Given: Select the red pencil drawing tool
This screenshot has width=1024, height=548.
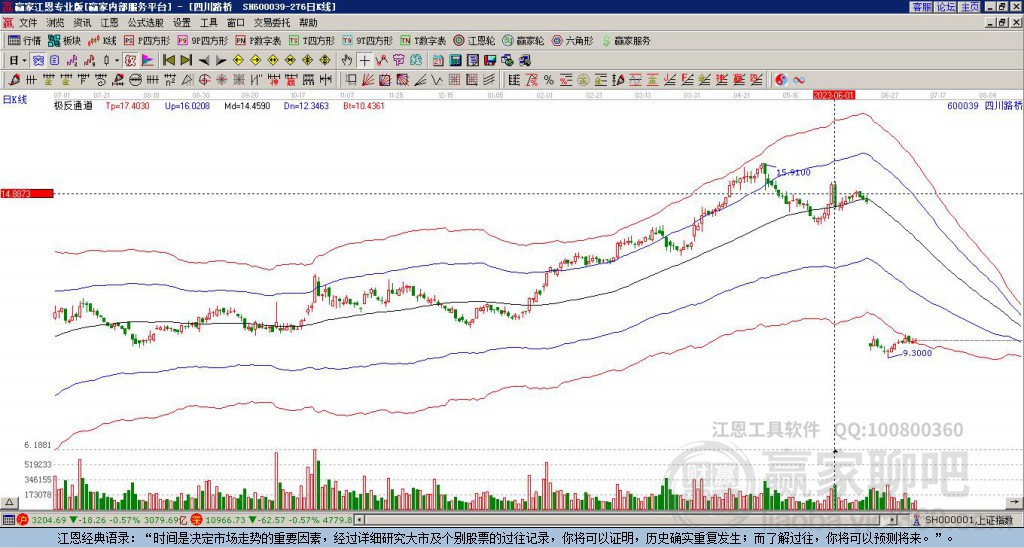Looking at the screenshot, I should [x=14, y=80].
